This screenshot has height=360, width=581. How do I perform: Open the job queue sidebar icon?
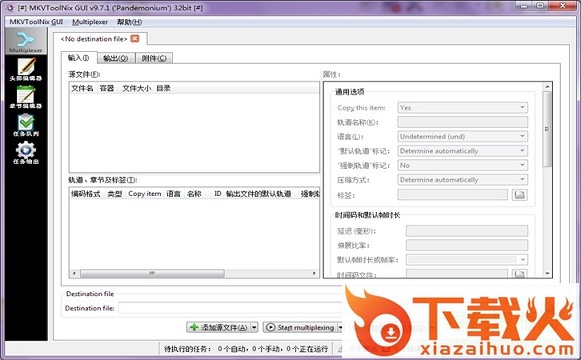tap(26, 125)
